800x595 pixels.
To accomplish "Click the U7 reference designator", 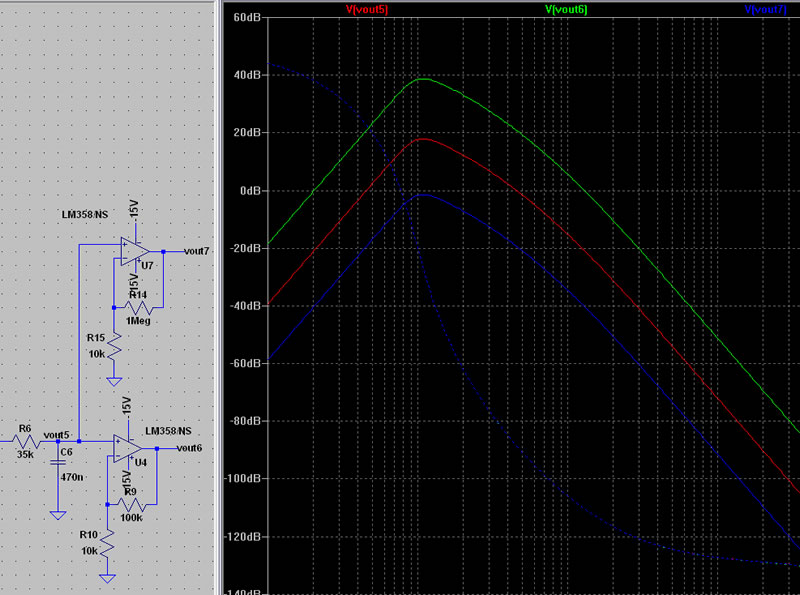I will click(147, 265).
